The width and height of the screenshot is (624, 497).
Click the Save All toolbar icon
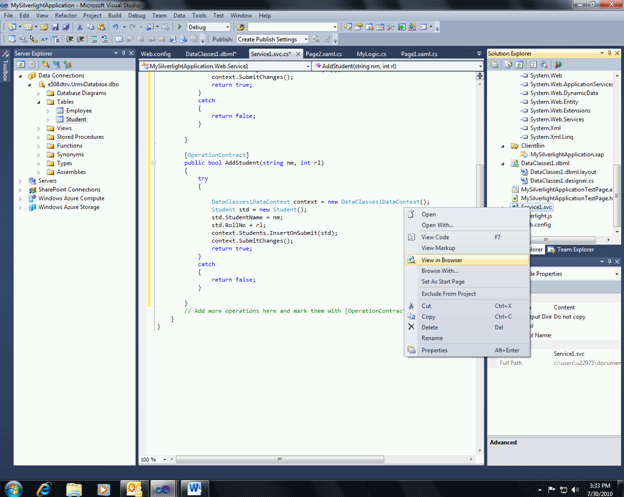[x=68, y=28]
